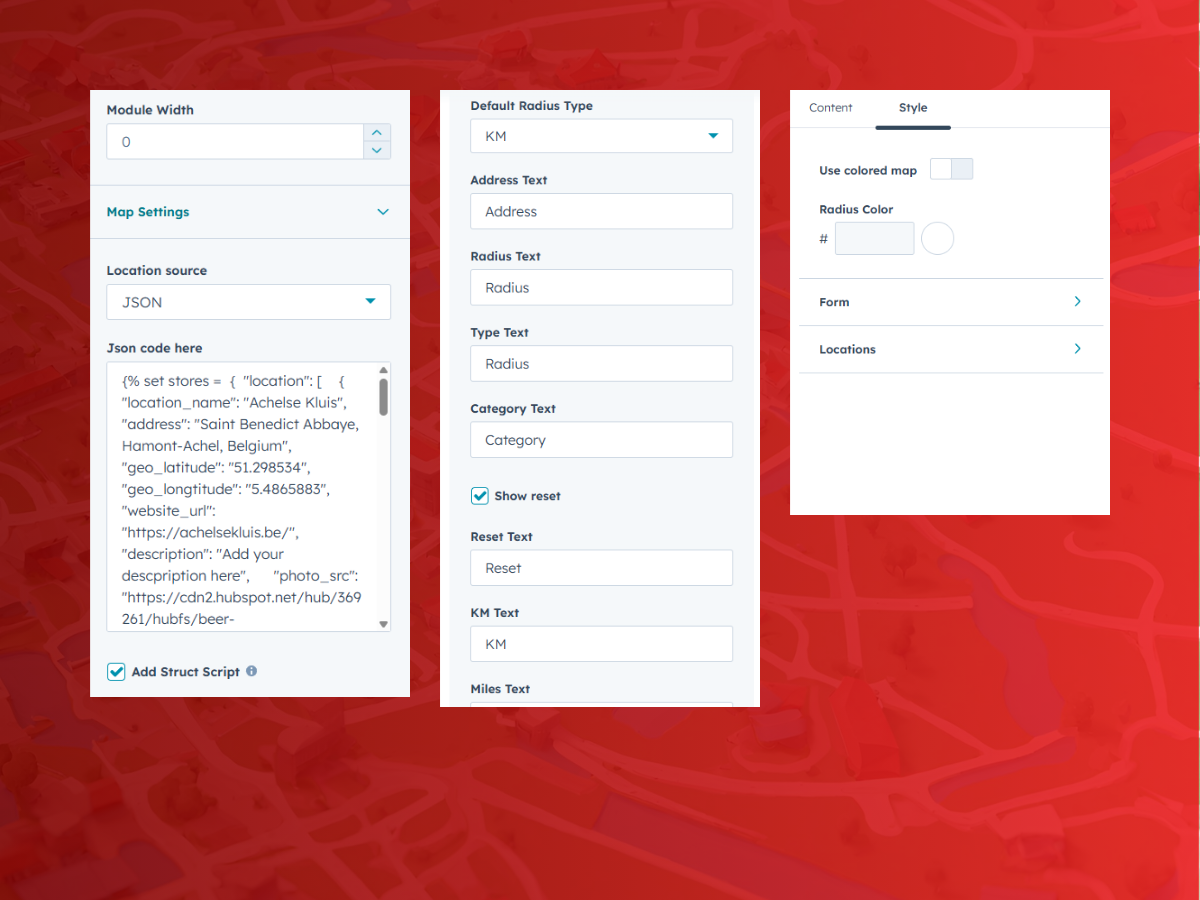
Task: Open the Locations section chevron
Action: click(1077, 349)
